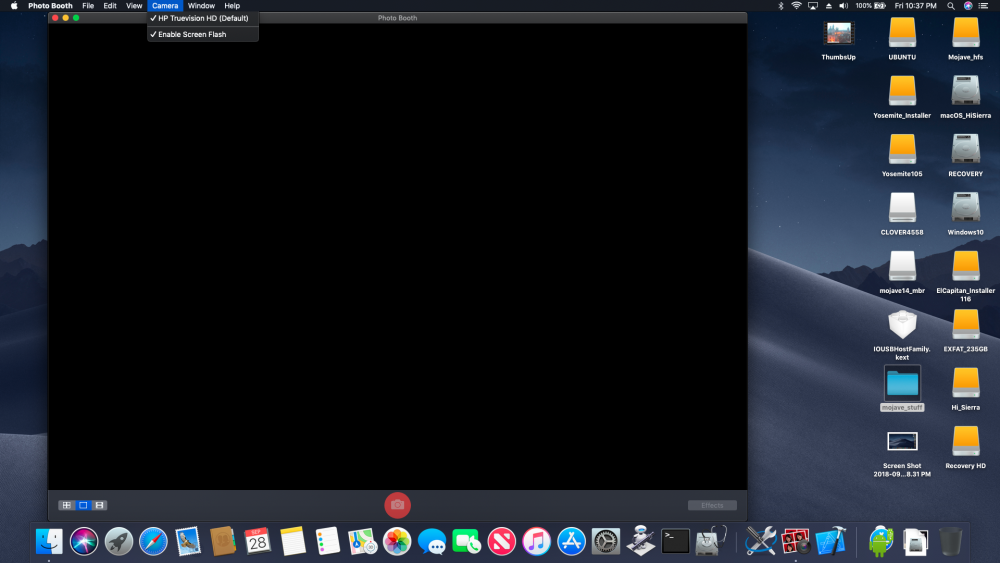The height and width of the screenshot is (563, 1000).
Task: Select the CLOVER4558 volume icon
Action: 902,208
